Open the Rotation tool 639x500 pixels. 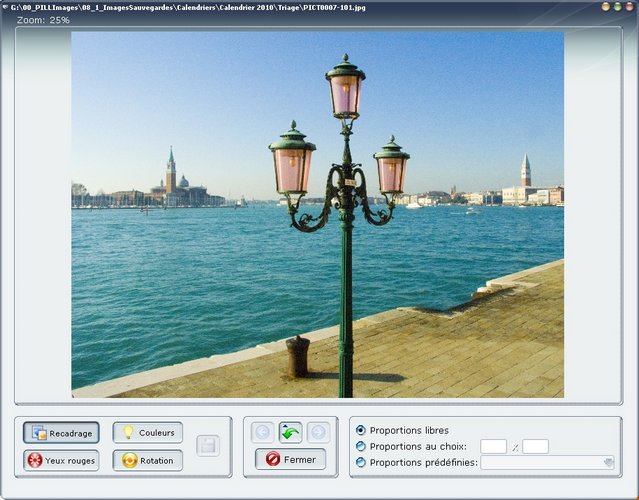147,461
